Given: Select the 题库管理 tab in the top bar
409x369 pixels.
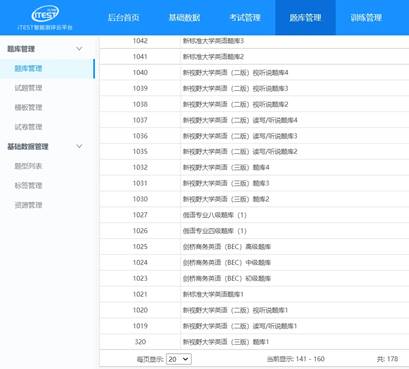Looking at the screenshot, I should (305, 18).
